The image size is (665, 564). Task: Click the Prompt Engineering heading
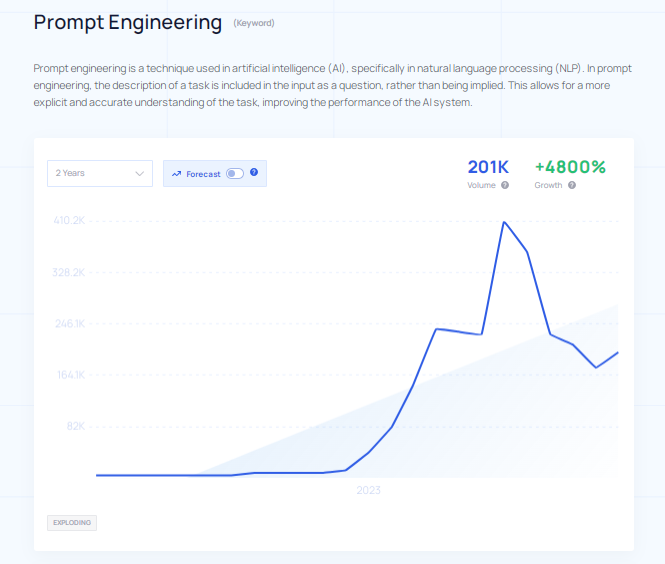tap(128, 22)
